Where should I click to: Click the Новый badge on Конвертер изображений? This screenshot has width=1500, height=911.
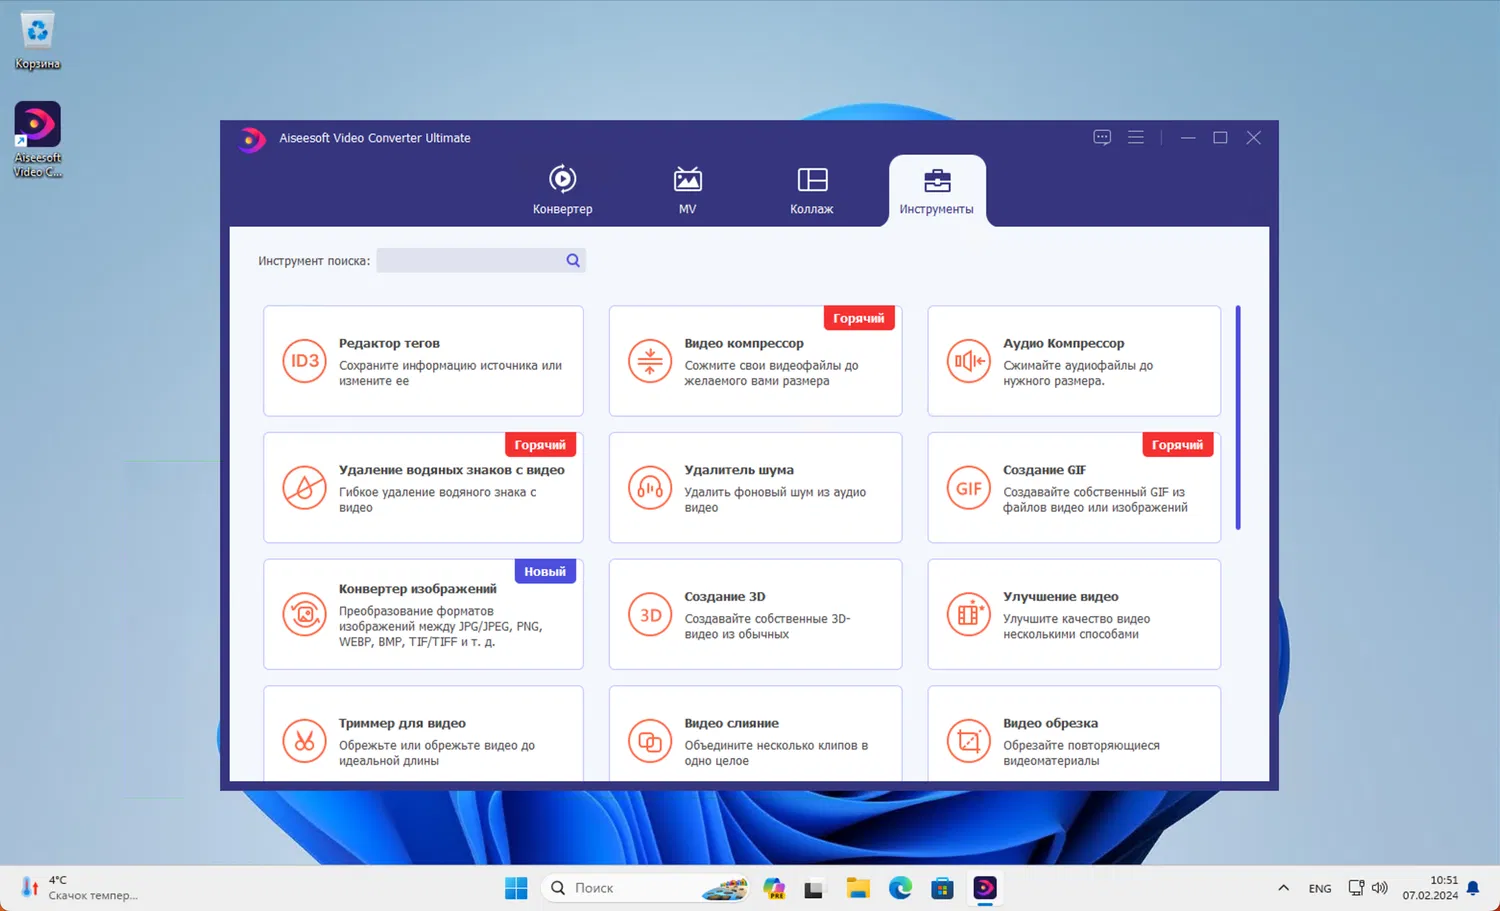click(x=545, y=572)
